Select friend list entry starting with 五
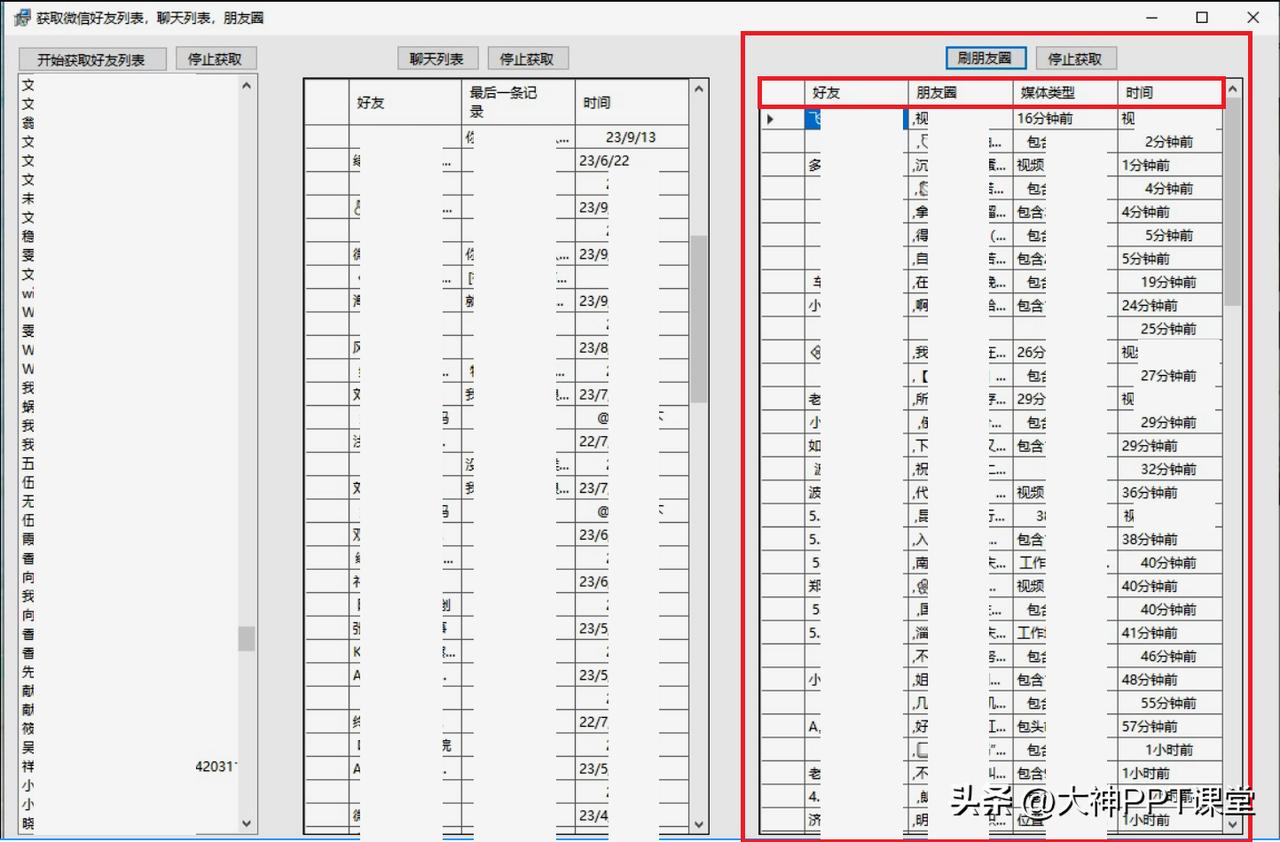 pyautogui.click(x=128, y=463)
